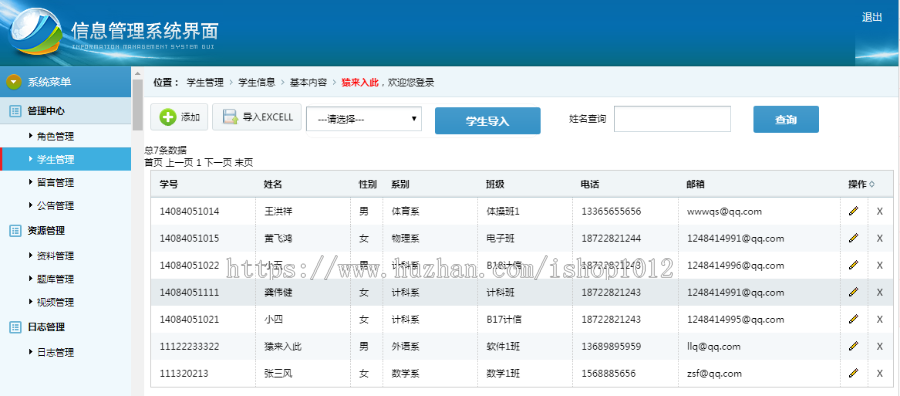The width and height of the screenshot is (900, 396).
Task: Click student number 14084051014
Action: coord(189,211)
